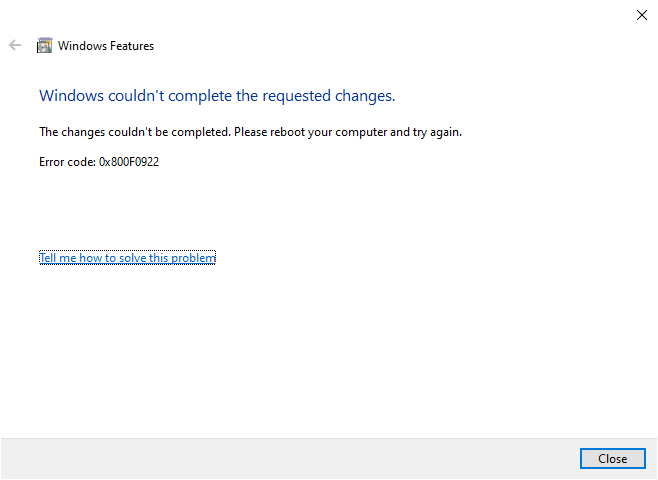658x480 pixels.
Task: Click the 'Error code:' label
Action: click(x=67, y=162)
